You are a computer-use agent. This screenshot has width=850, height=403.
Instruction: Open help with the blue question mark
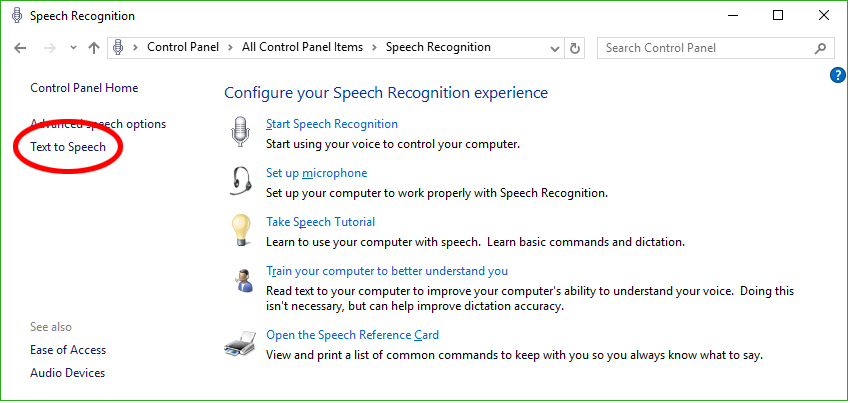[x=838, y=75]
